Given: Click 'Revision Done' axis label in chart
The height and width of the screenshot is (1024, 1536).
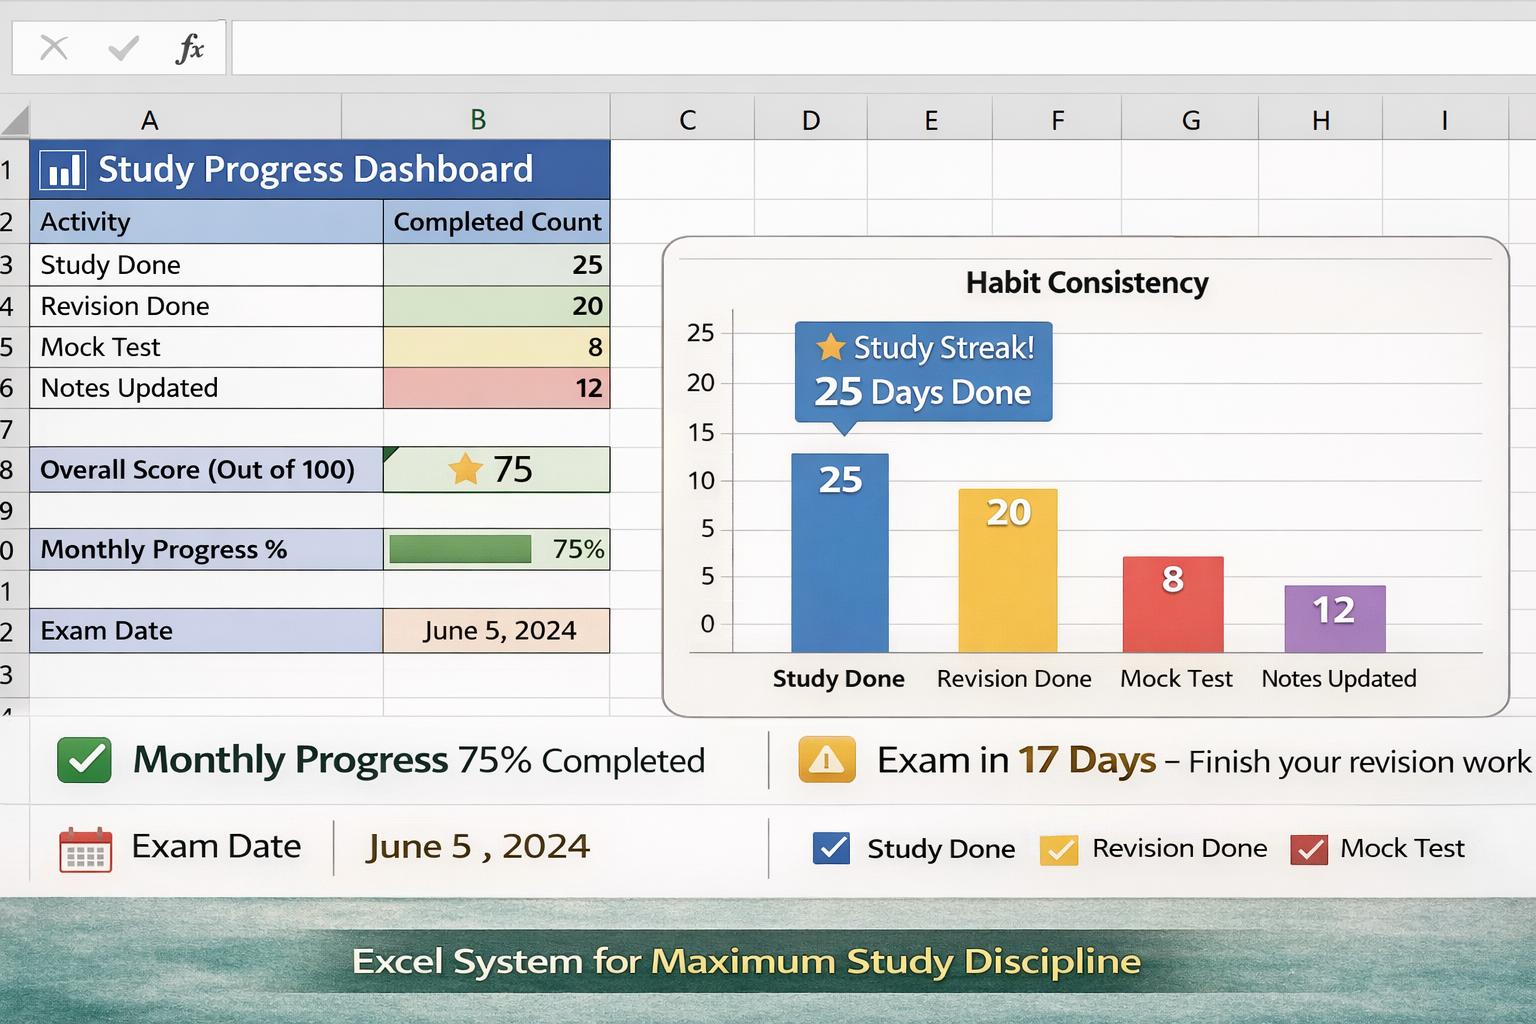Looking at the screenshot, I should coord(1014,679).
